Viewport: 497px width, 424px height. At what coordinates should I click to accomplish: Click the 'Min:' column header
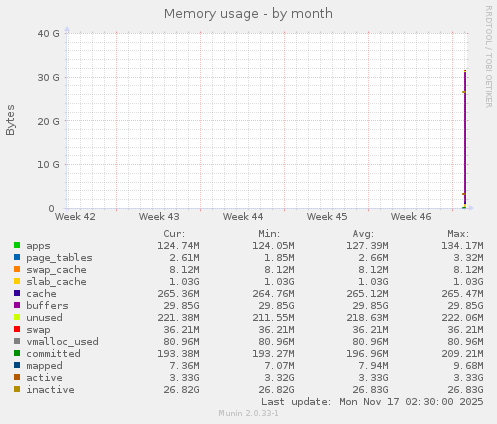(x=269, y=234)
